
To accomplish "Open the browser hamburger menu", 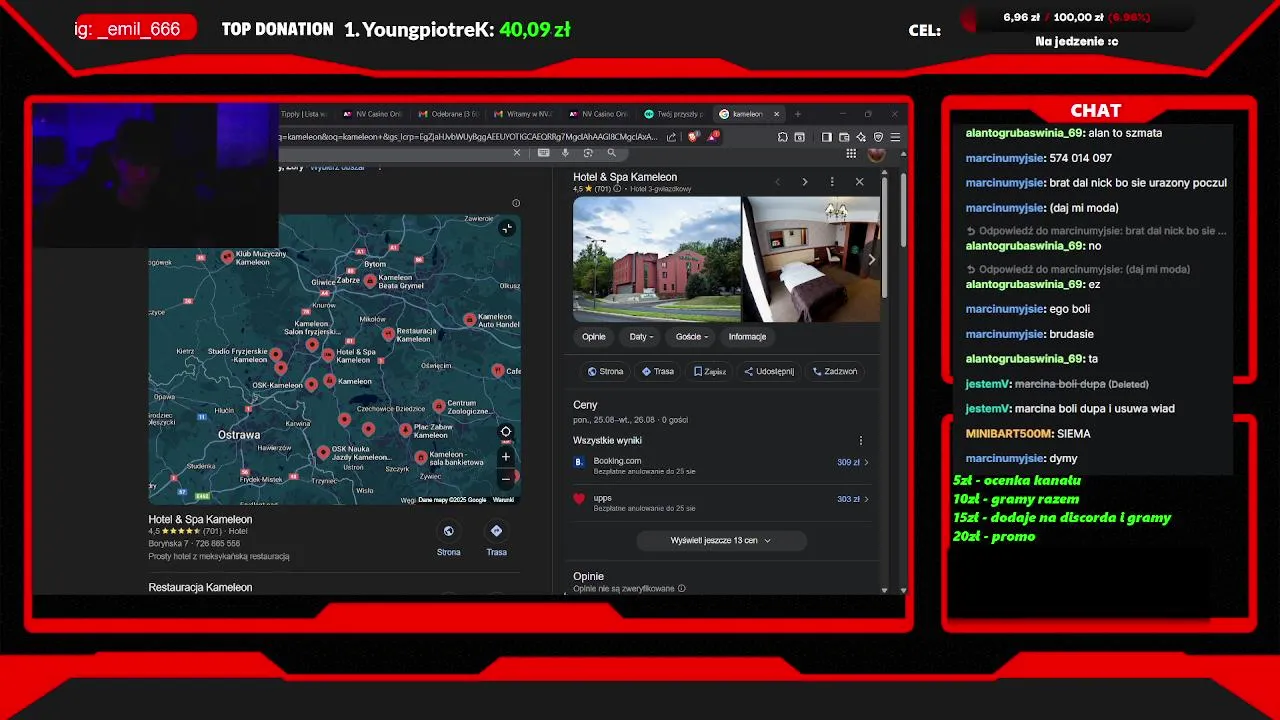I will coord(895,137).
